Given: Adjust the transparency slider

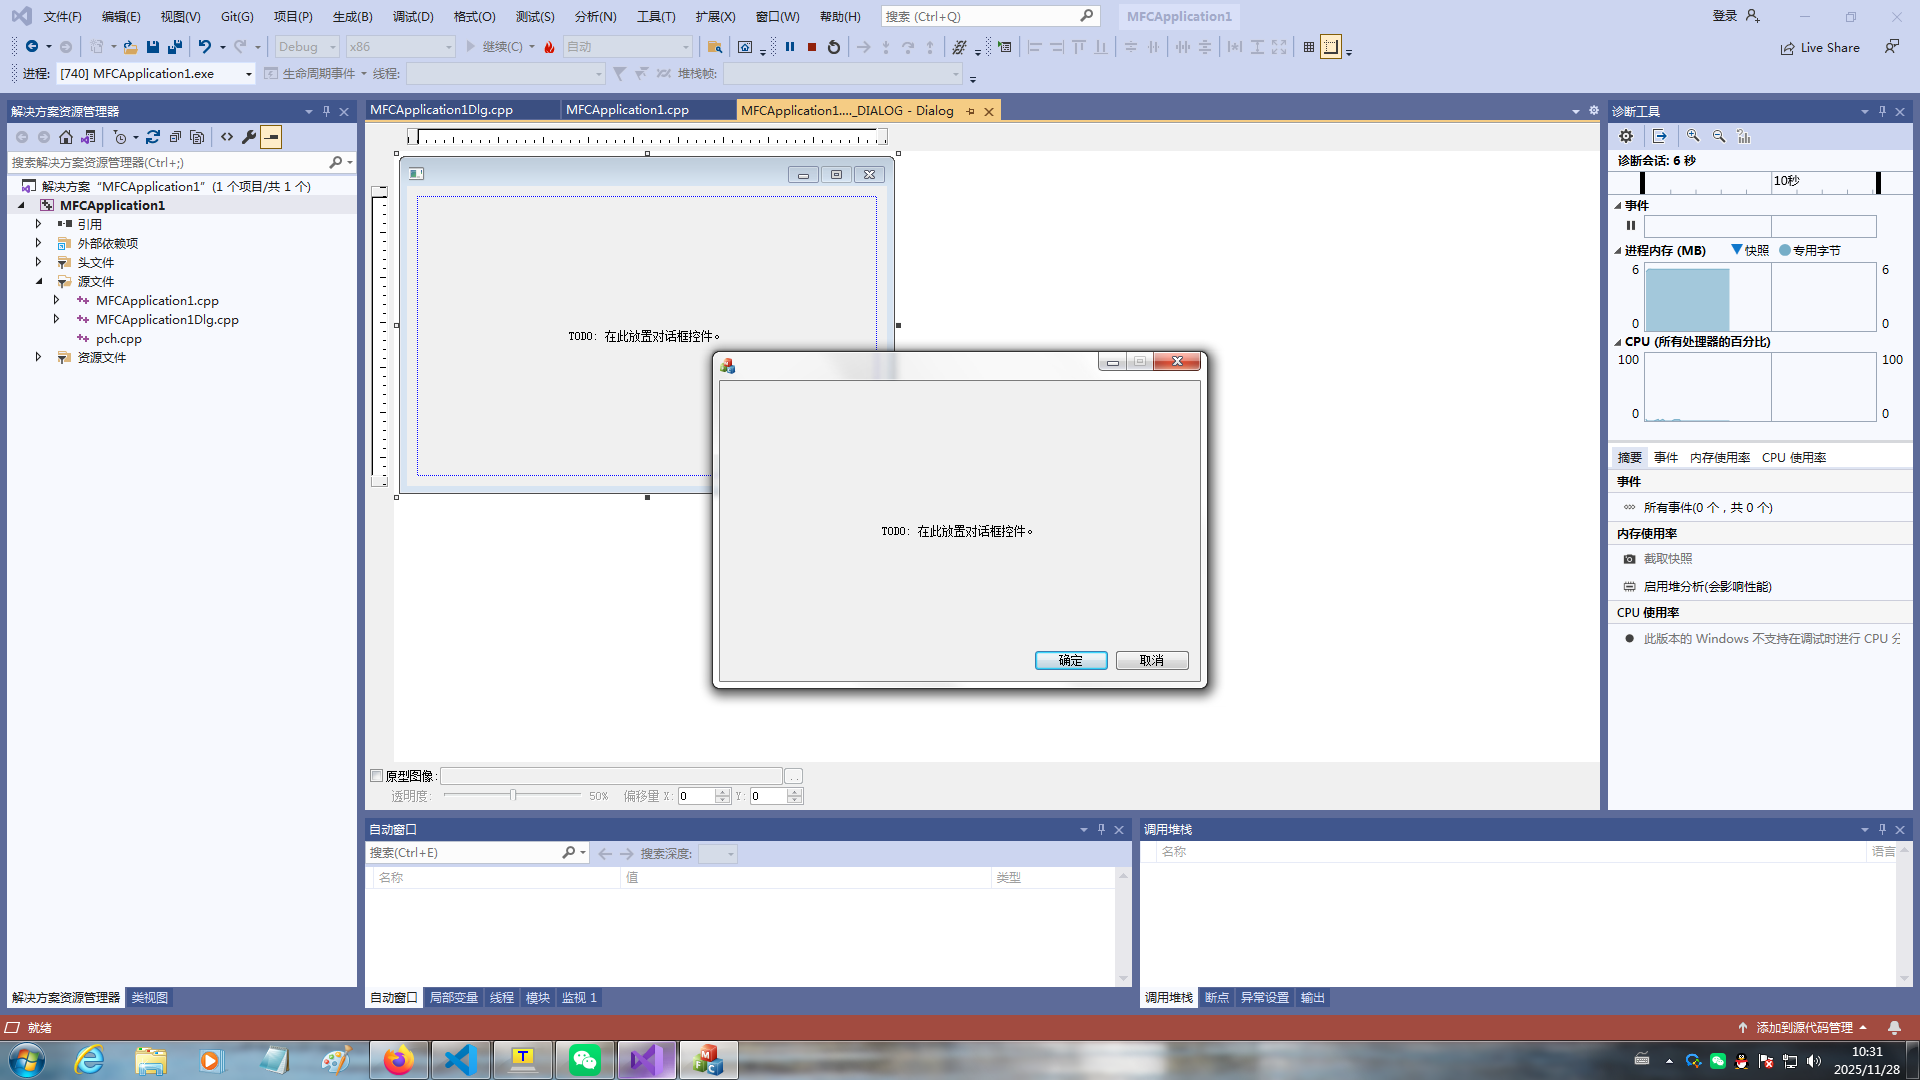Looking at the screenshot, I should [x=513, y=796].
